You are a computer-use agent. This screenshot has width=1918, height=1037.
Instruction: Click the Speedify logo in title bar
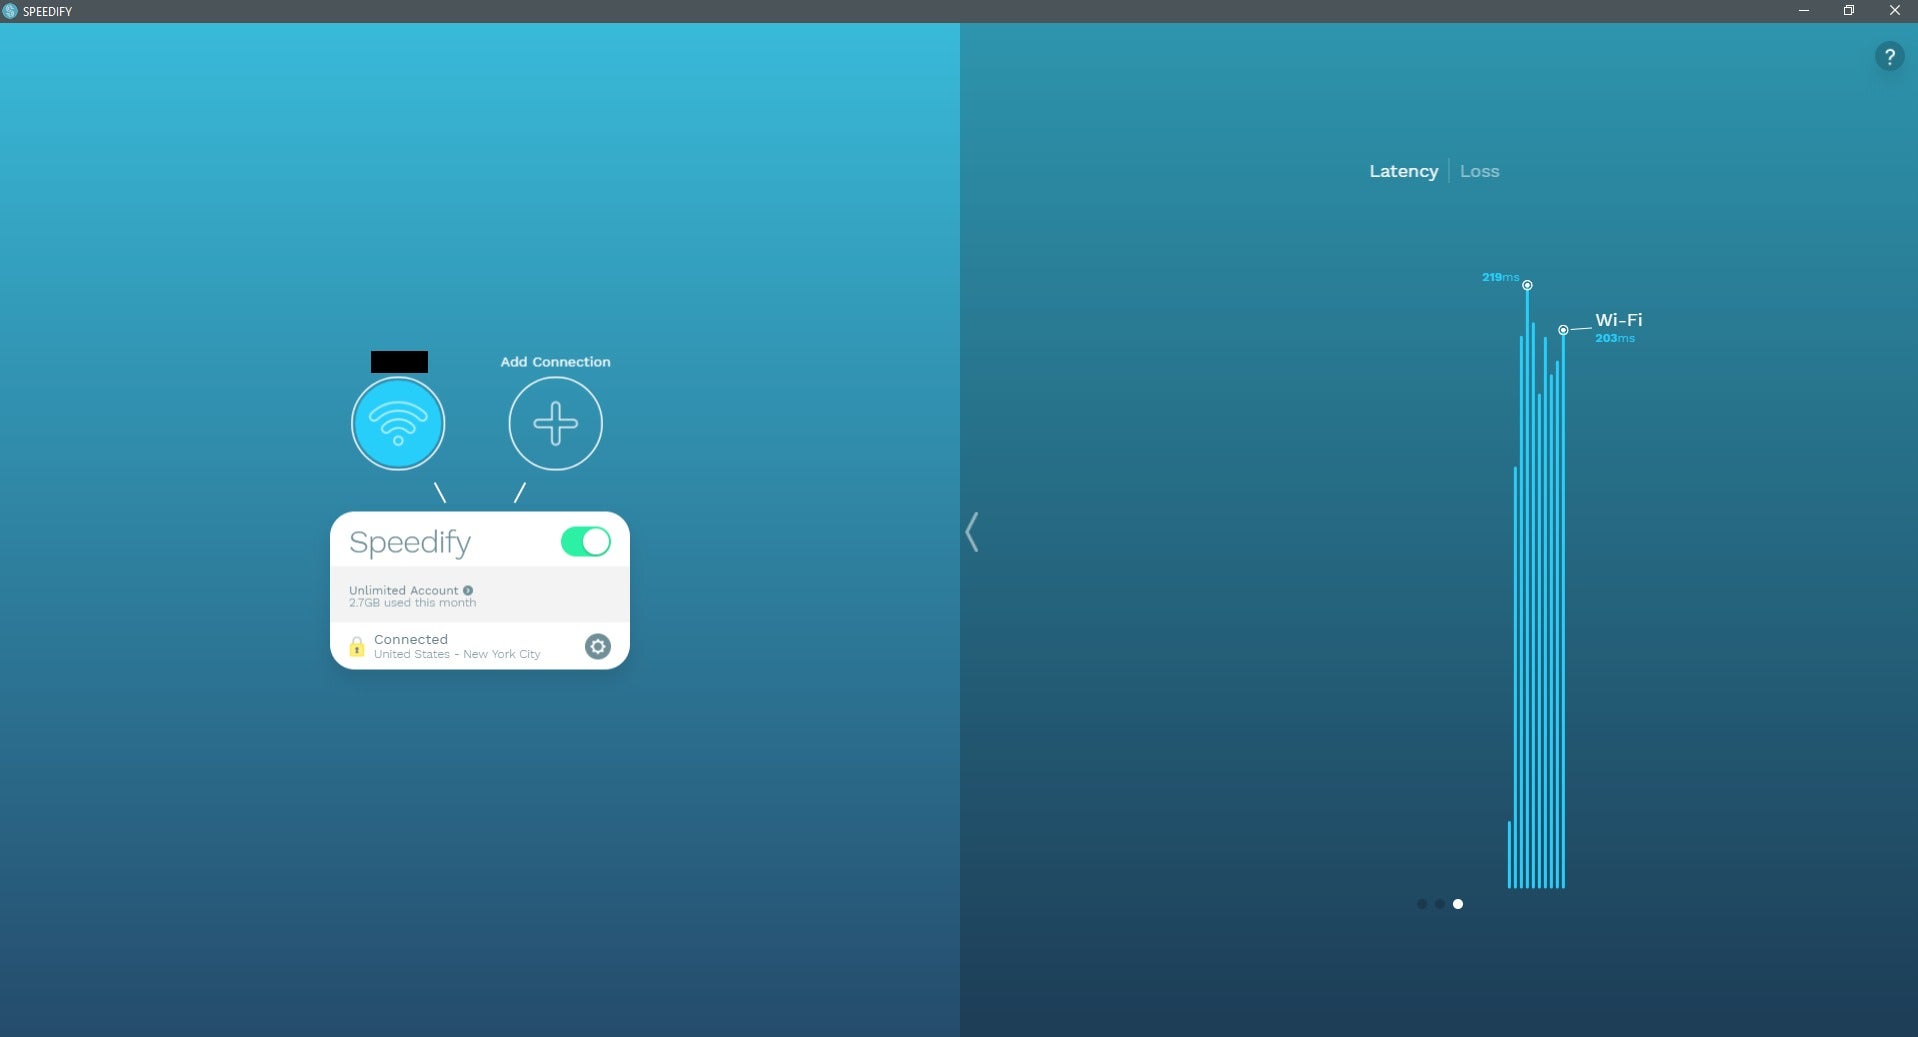pyautogui.click(x=10, y=11)
